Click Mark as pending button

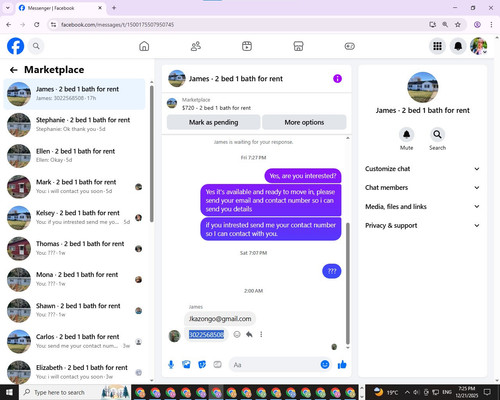click(213, 122)
